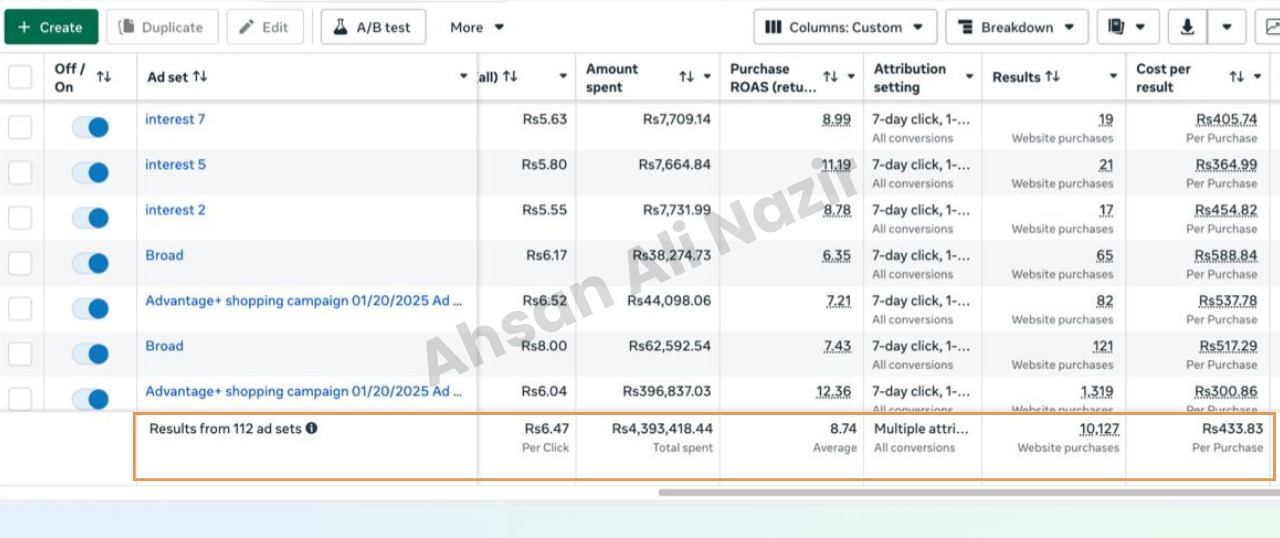Image resolution: width=1280 pixels, height=538 pixels.
Task: Open the Cost per result column dropdown
Action: pyautogui.click(x=1258, y=77)
